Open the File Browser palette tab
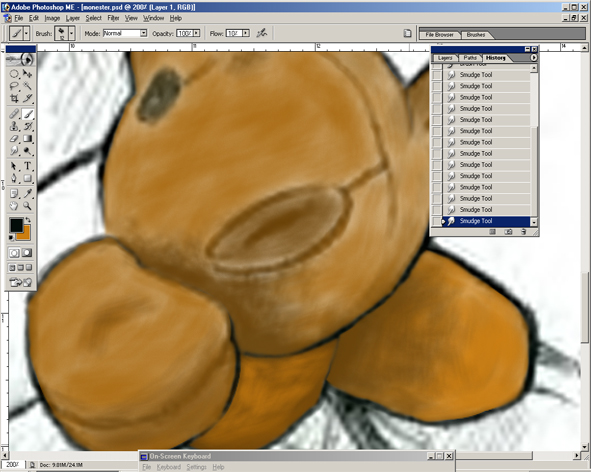The width and height of the screenshot is (591, 472). (x=439, y=35)
